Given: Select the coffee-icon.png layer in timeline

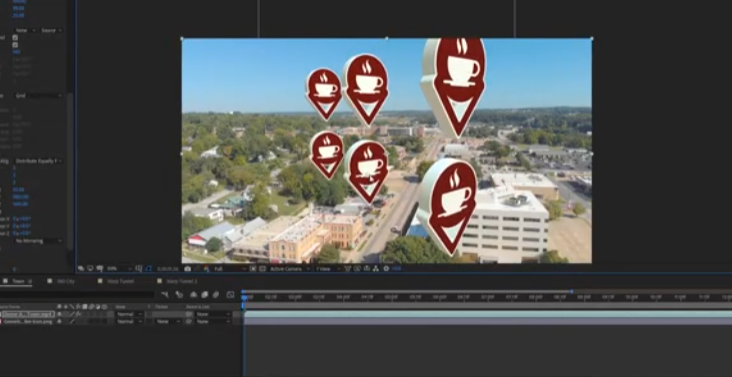Looking at the screenshot, I should pyautogui.click(x=28, y=321).
